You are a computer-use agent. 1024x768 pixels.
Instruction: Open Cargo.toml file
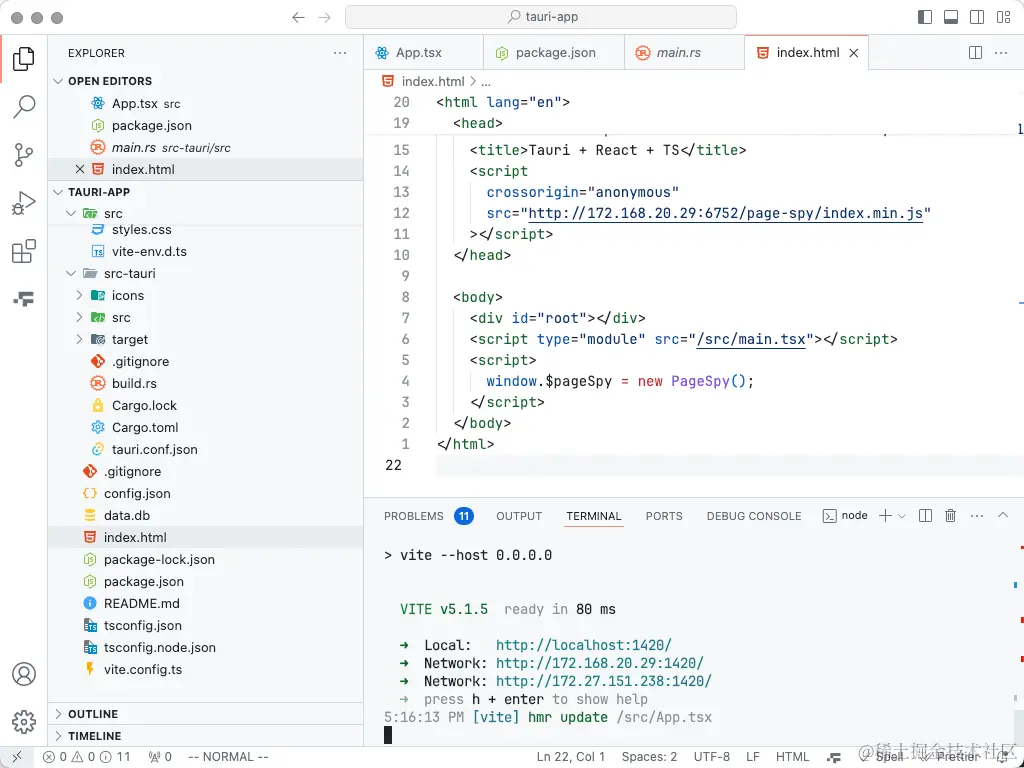click(206, 427)
